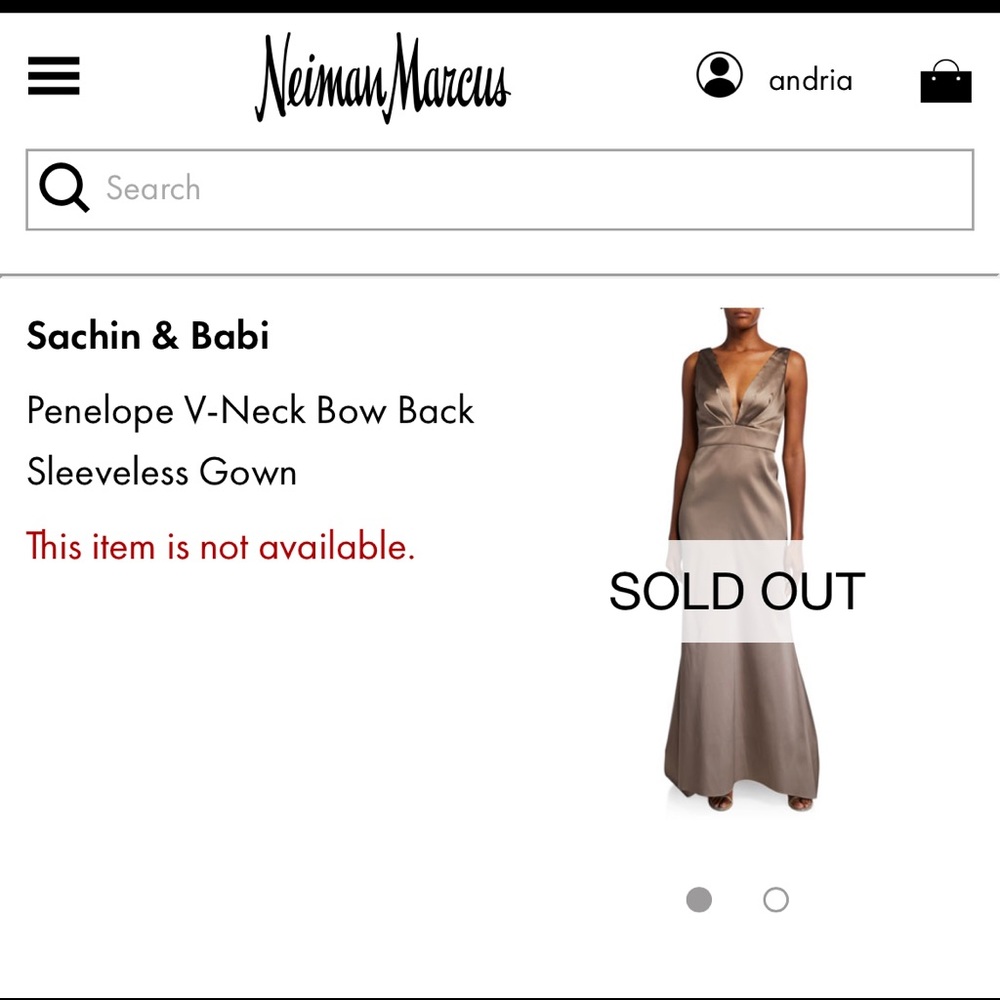Click the Neiman Marcus logo
This screenshot has height=1000, width=1000.
(383, 78)
